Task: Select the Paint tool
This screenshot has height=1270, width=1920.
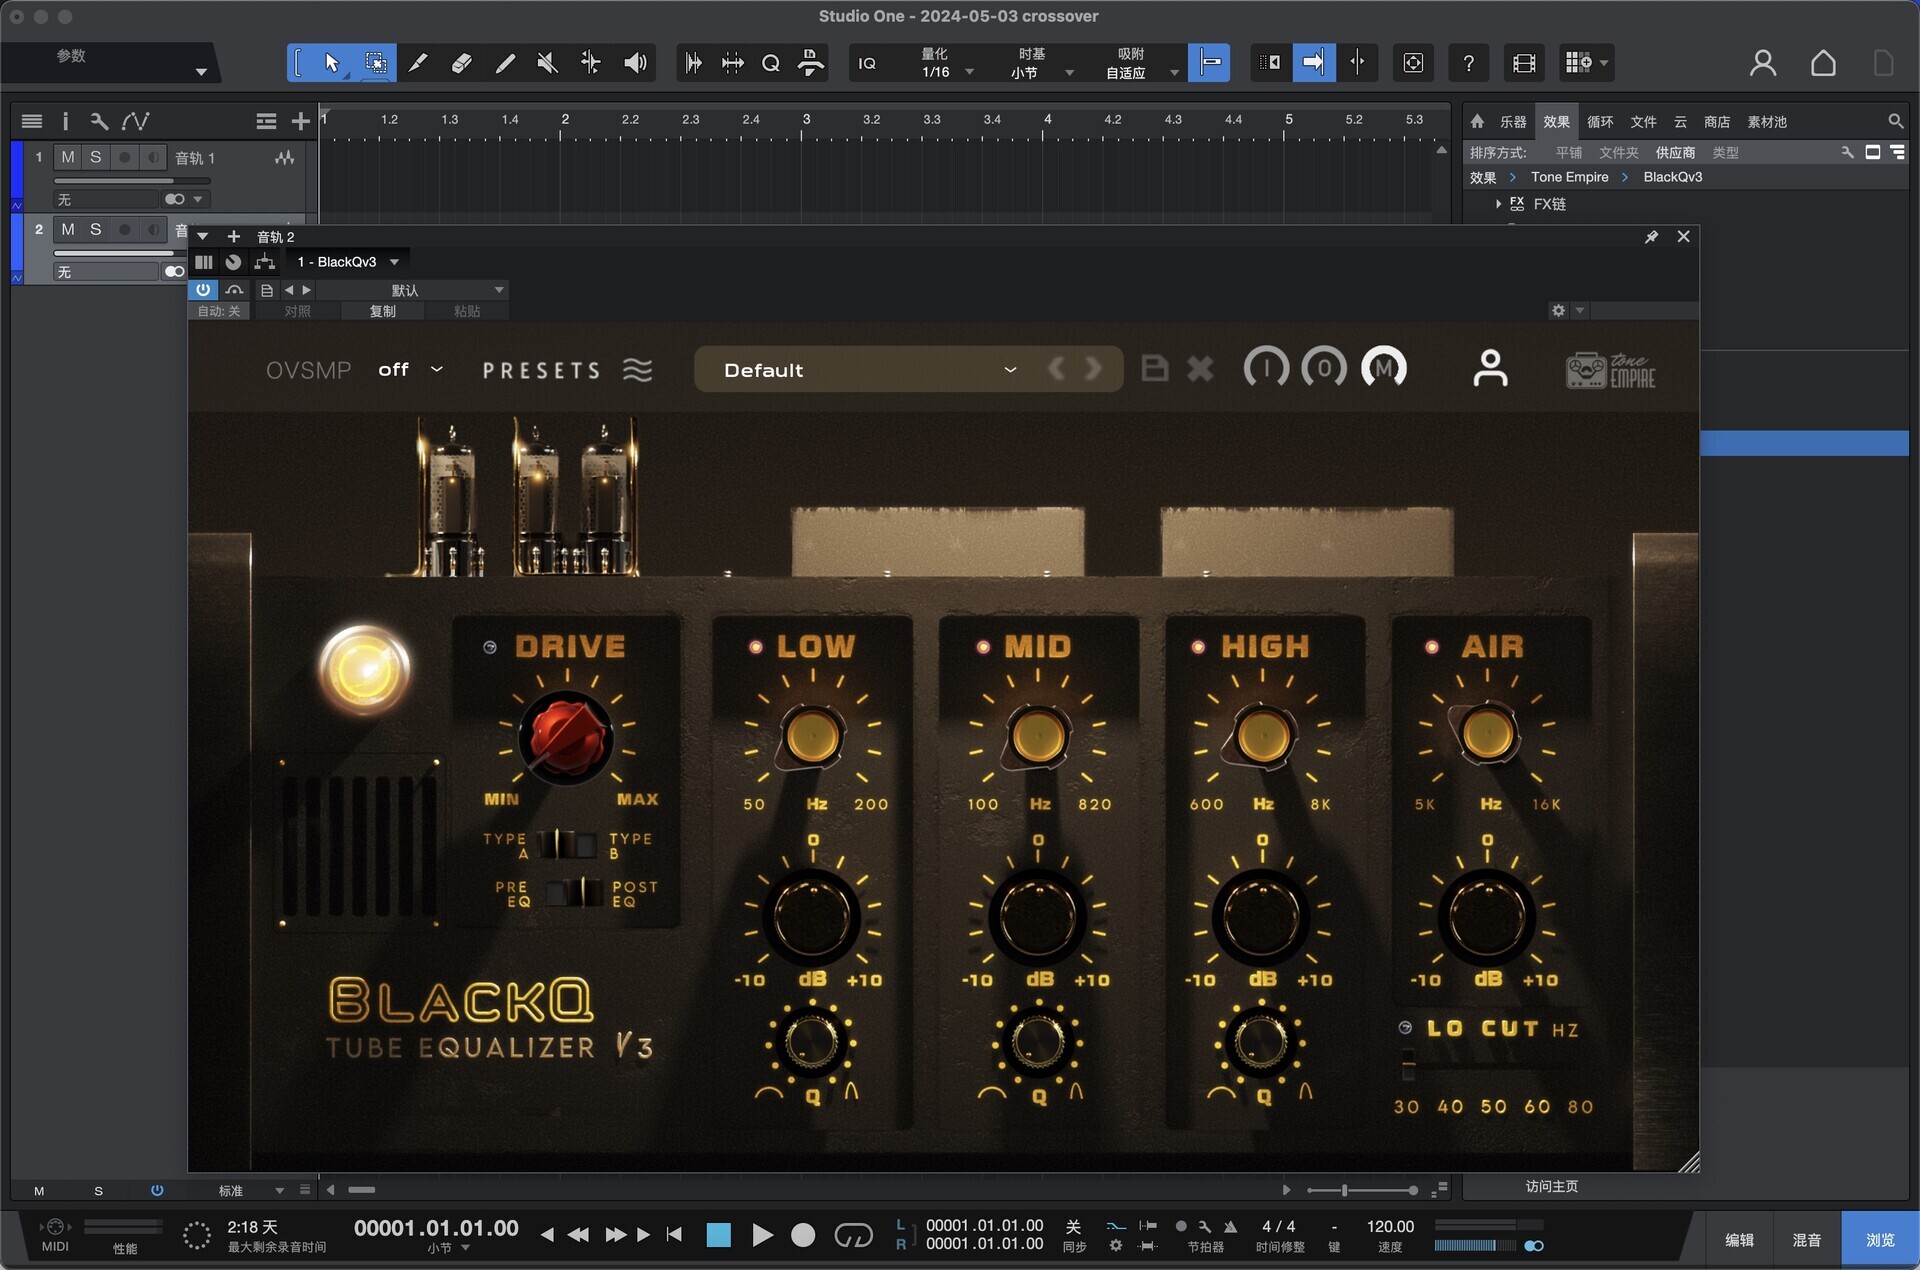Action: [x=505, y=63]
